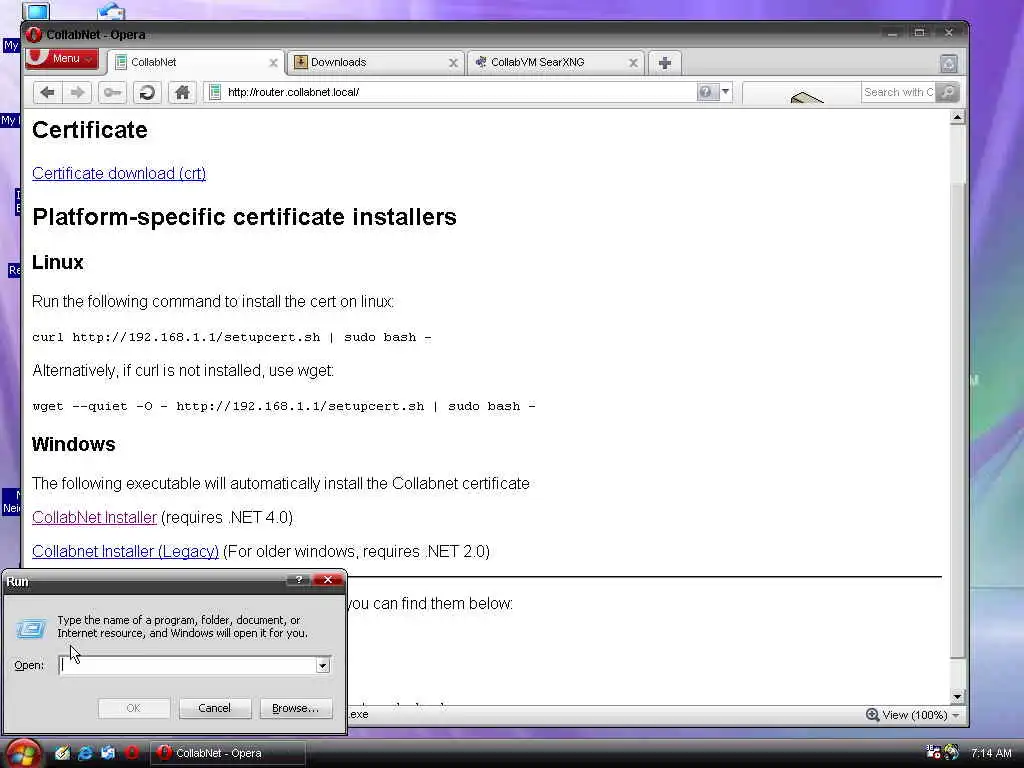Close the CollabVM SearXNG tab
This screenshot has width=1024, height=768.
click(x=633, y=63)
